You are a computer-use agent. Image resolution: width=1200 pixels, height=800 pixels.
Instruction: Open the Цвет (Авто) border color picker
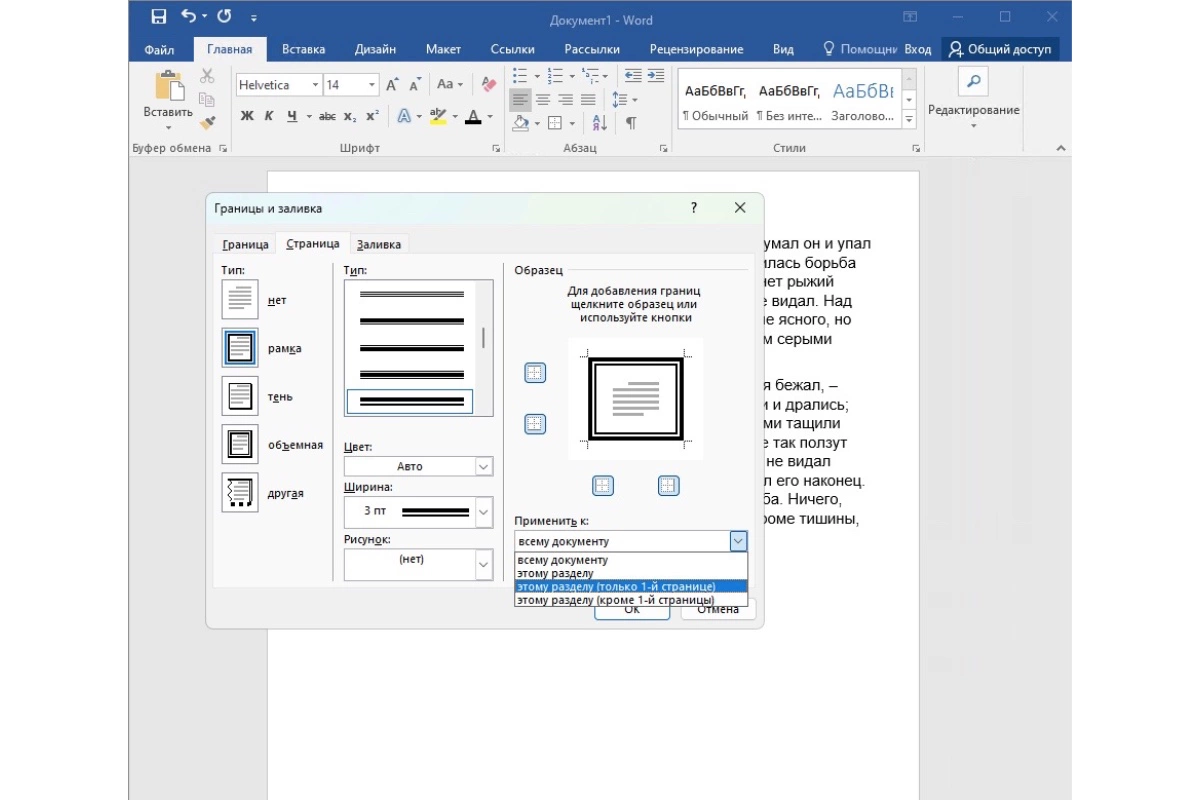pos(419,466)
